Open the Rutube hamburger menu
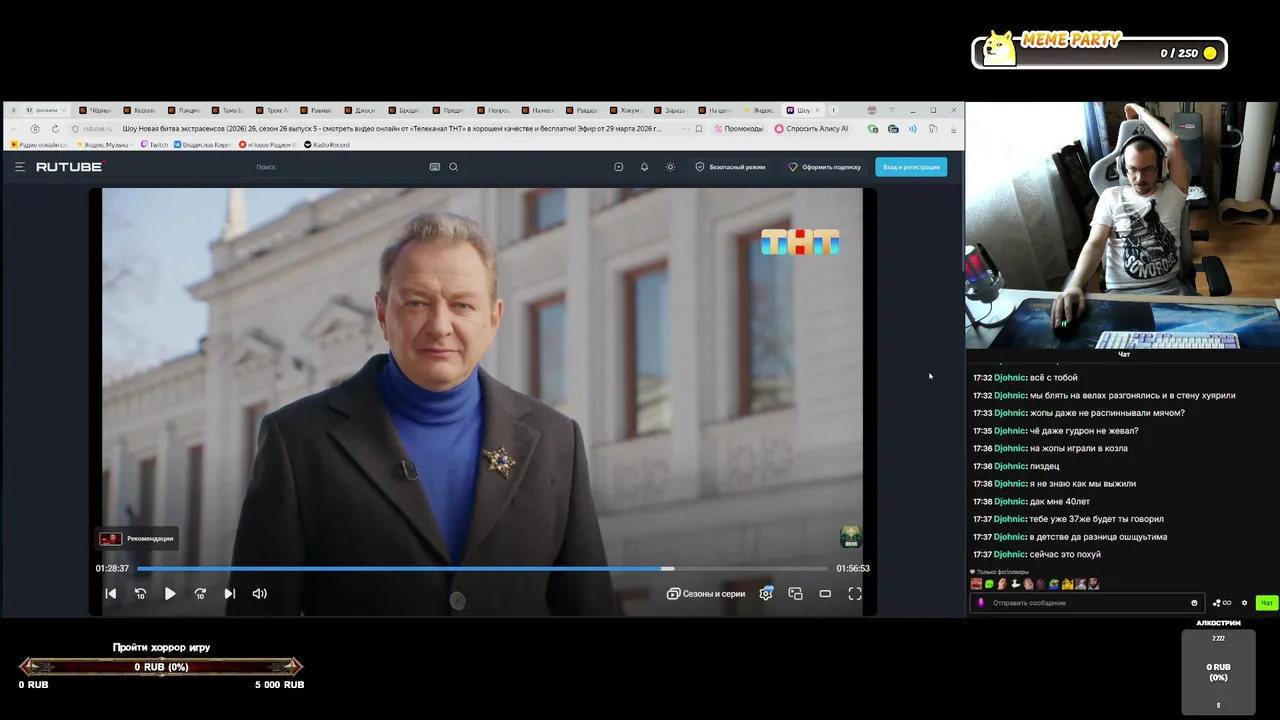The width and height of the screenshot is (1280, 720). point(19,167)
